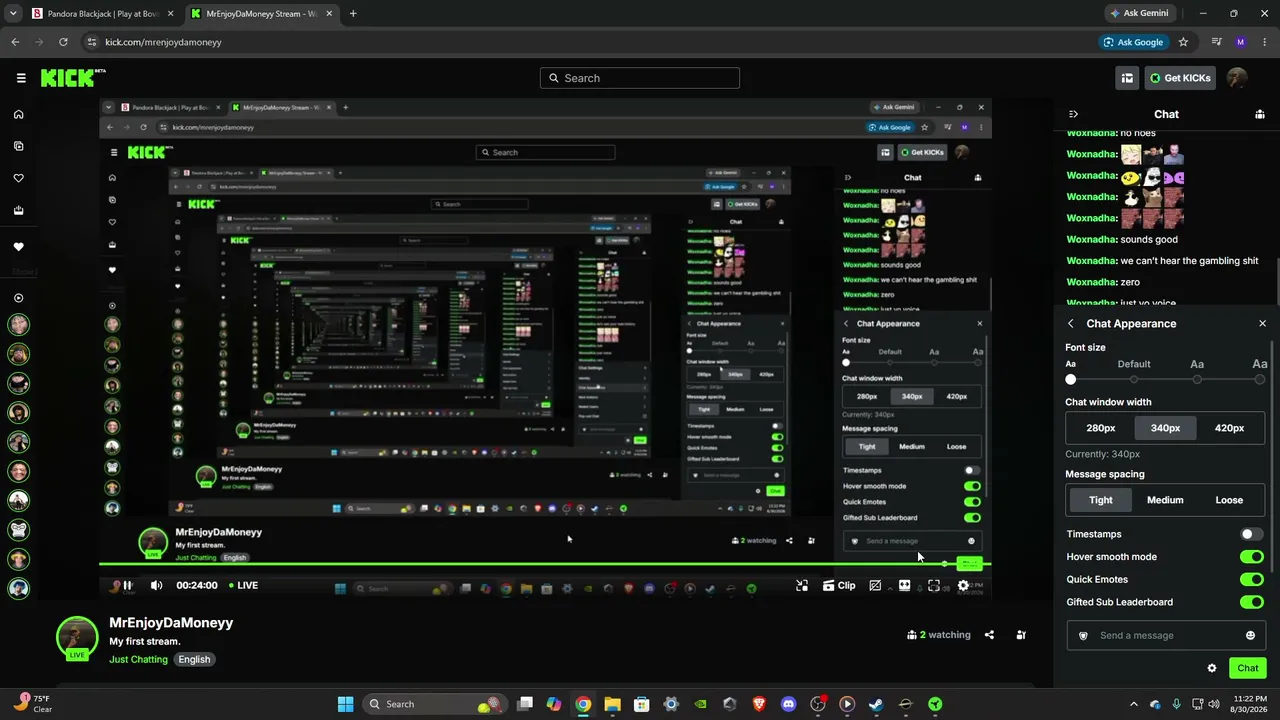Viewport: 1280px width, 720px height.
Task: Show hidden system tray icons
Action: 1133,704
